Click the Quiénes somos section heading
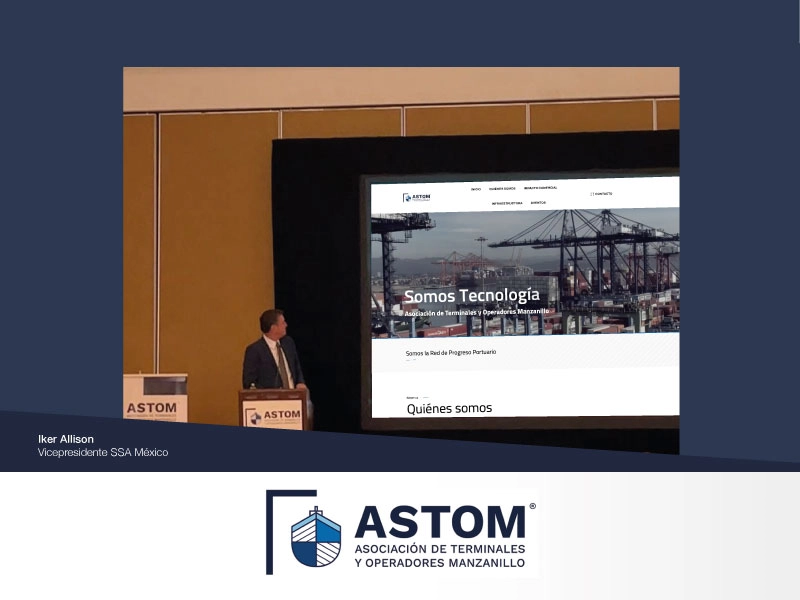This screenshot has width=800, height=600. point(448,408)
